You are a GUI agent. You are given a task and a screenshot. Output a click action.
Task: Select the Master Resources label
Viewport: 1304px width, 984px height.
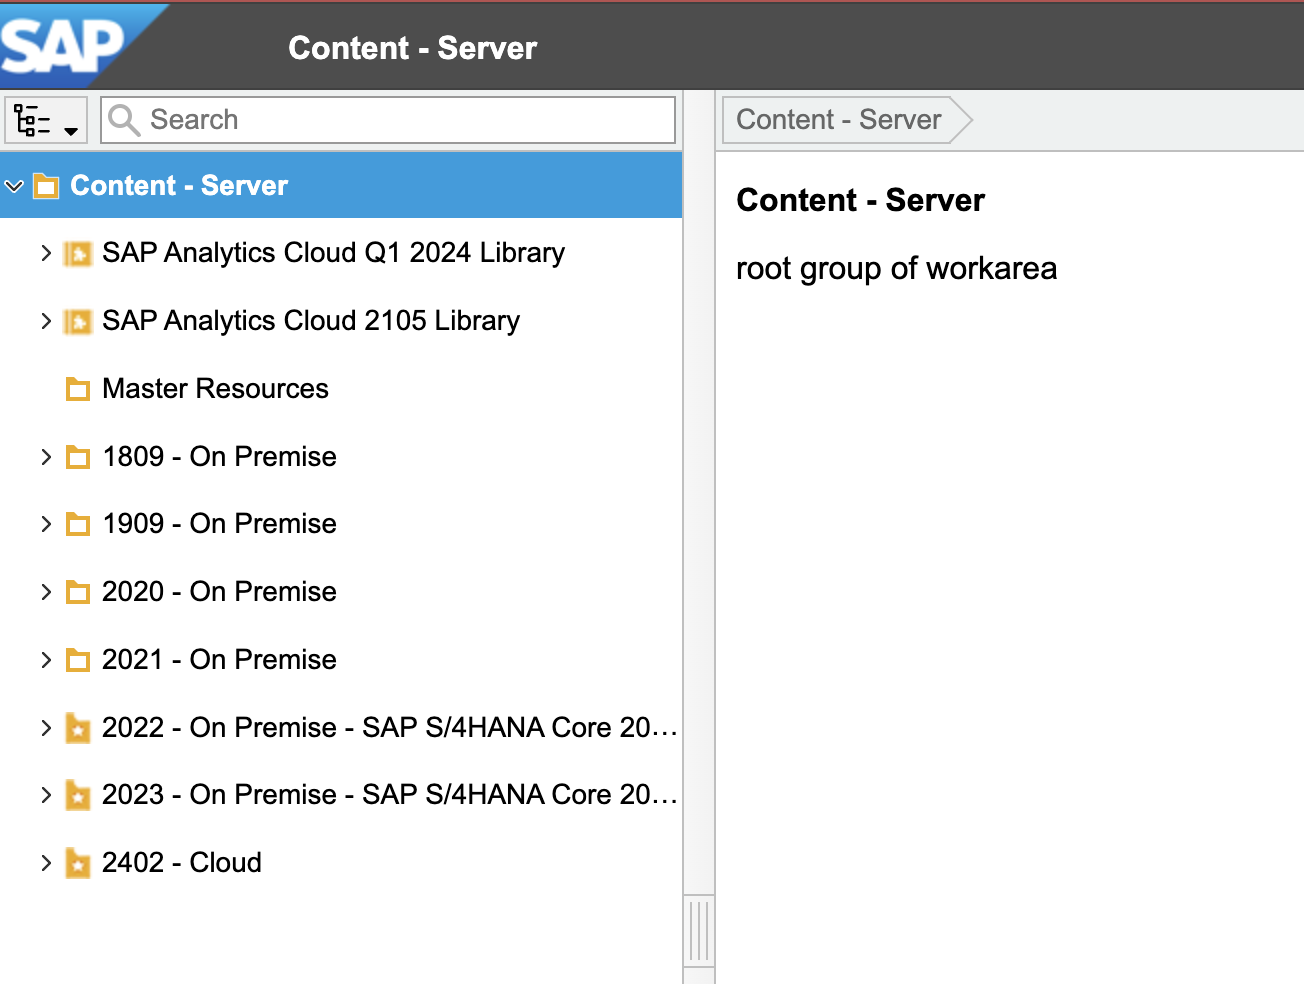[x=215, y=389]
